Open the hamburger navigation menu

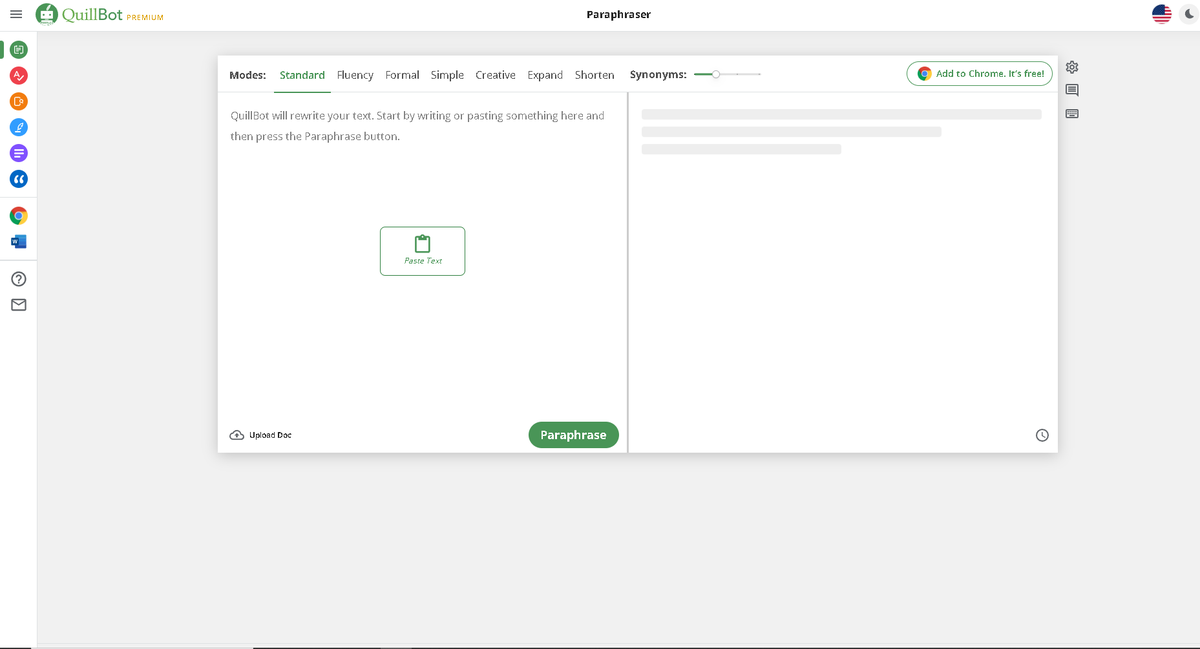point(15,14)
